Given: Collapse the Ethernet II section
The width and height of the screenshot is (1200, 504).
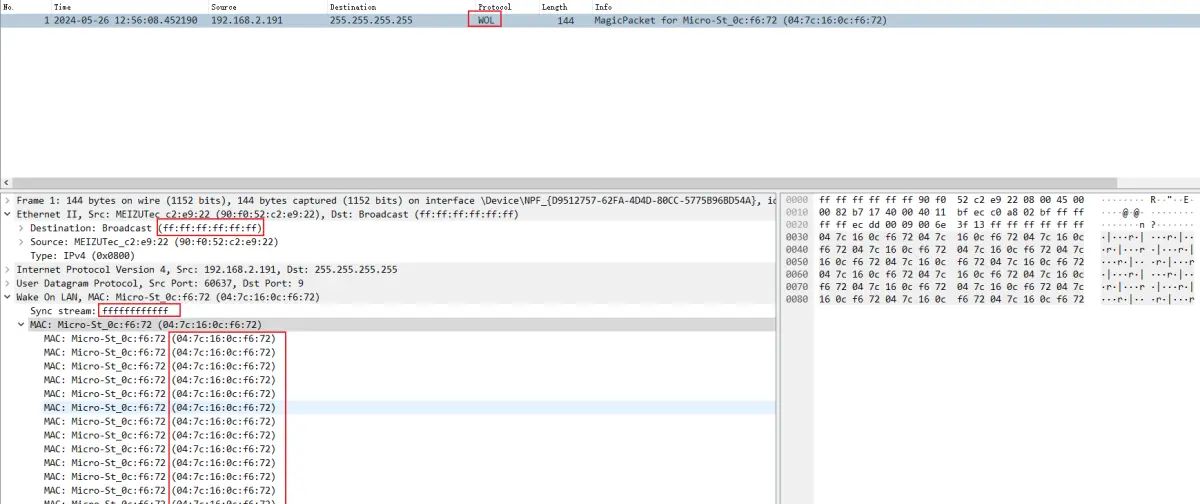Looking at the screenshot, I should (8, 215).
